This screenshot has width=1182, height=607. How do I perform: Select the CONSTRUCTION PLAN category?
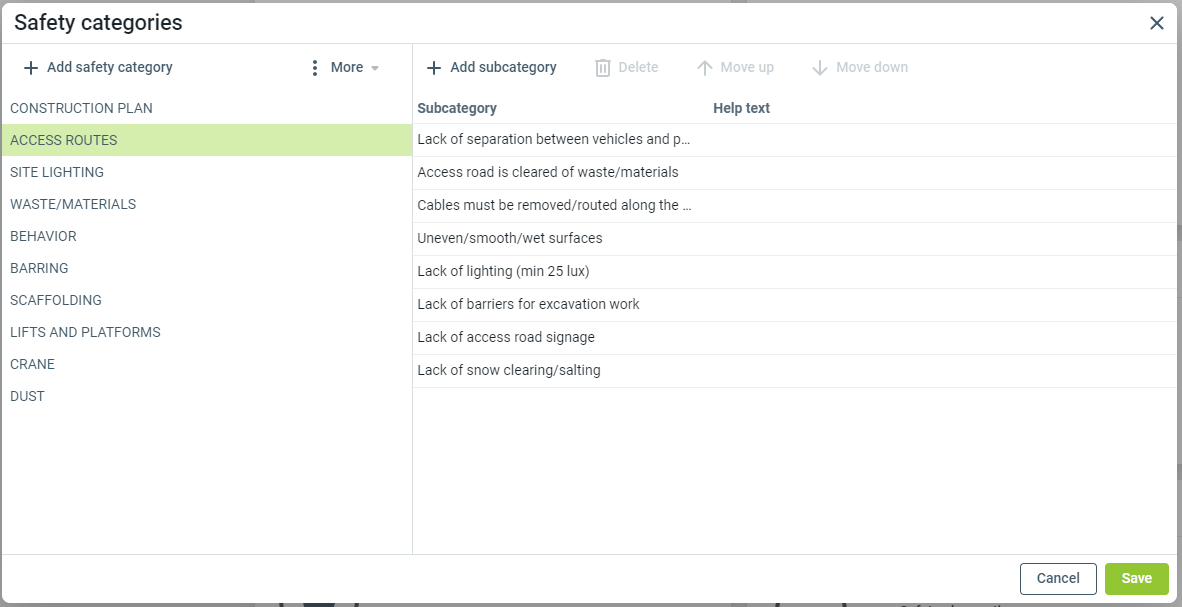click(x=81, y=108)
